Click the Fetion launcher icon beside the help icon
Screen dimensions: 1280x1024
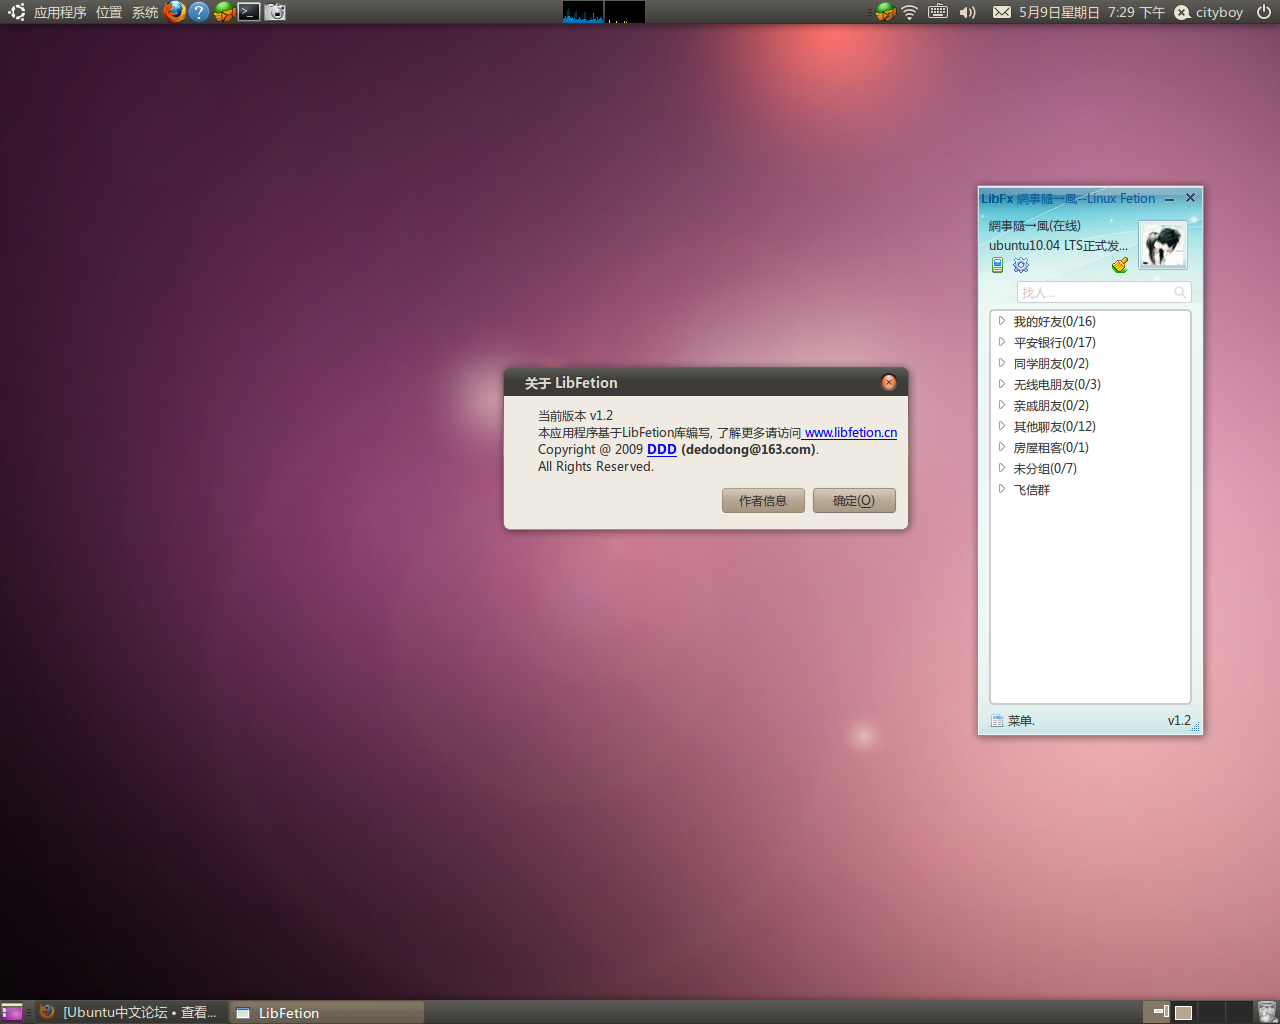pos(224,12)
